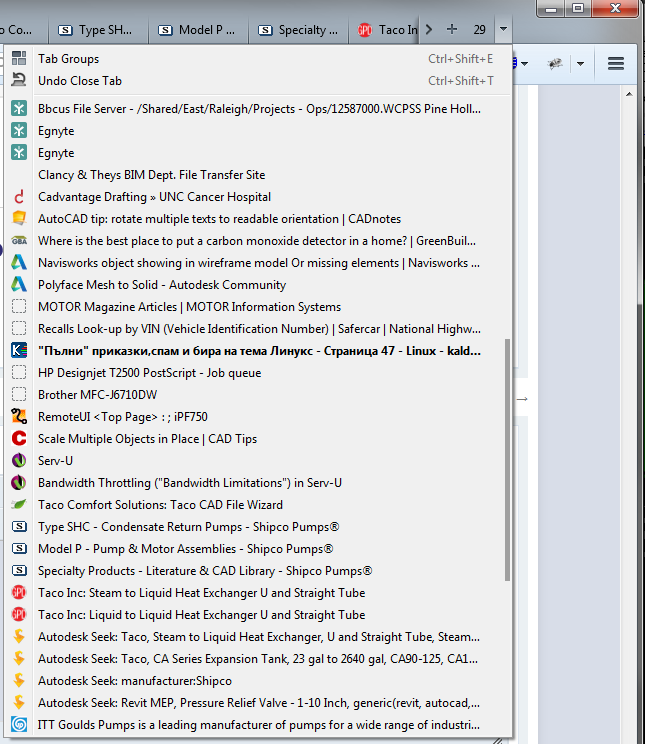Open MOTOR Magazine Articles tab
Viewport: 645px width, 744px height.
click(x=258, y=307)
